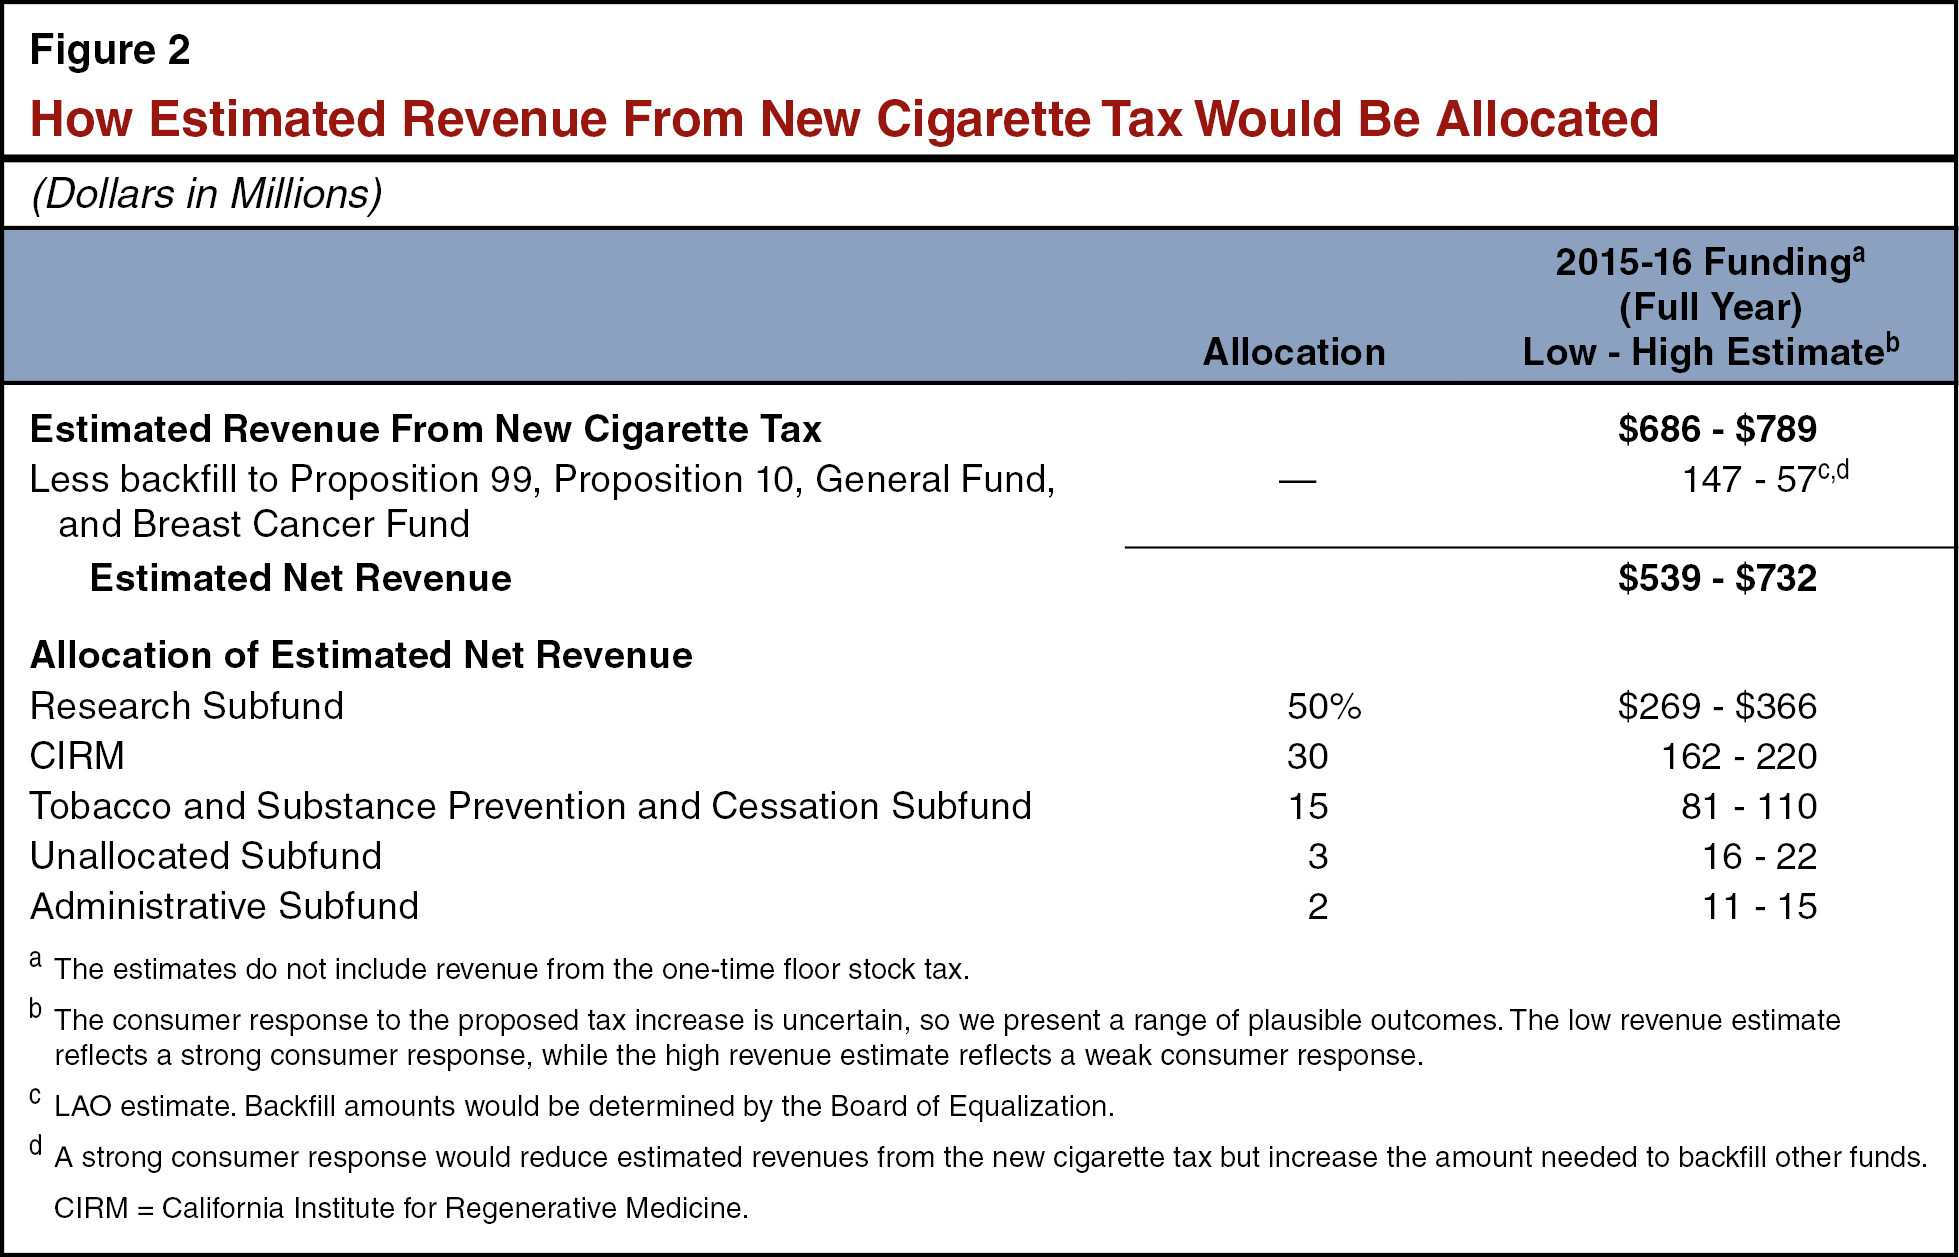Click Estimated Revenue From New Cigarette Tax row
Viewport: 1959px width, 1257px height.
425,429
